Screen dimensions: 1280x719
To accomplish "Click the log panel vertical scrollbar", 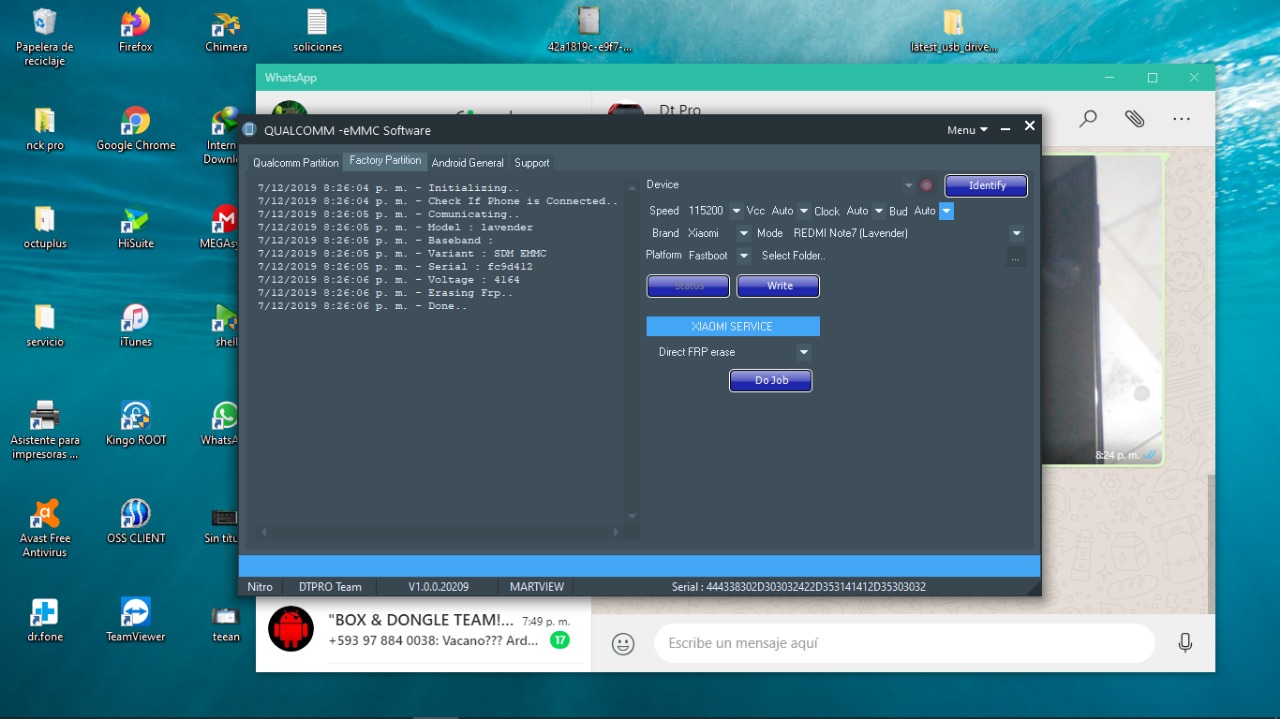I will click(x=631, y=350).
